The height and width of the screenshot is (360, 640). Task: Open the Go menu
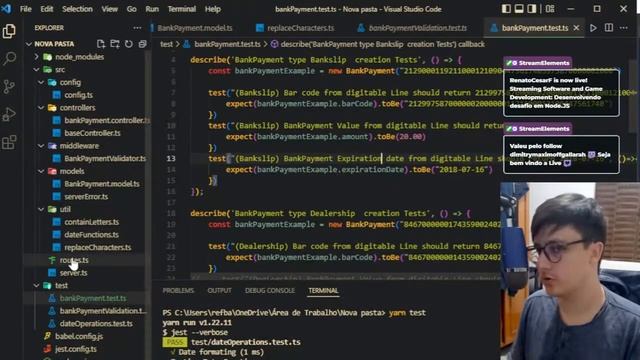click(131, 9)
